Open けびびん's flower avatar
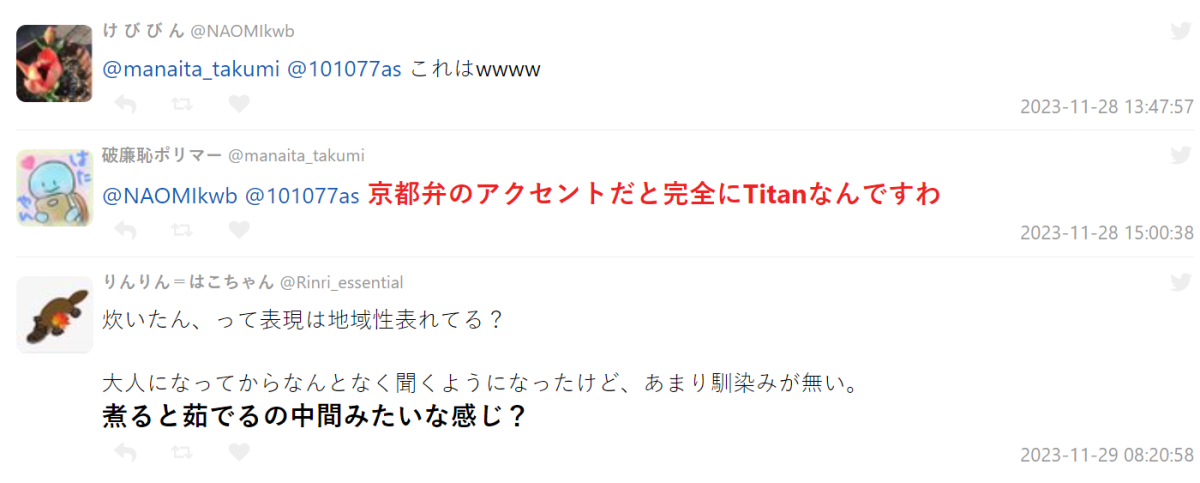1200x483 pixels. pos(55,63)
